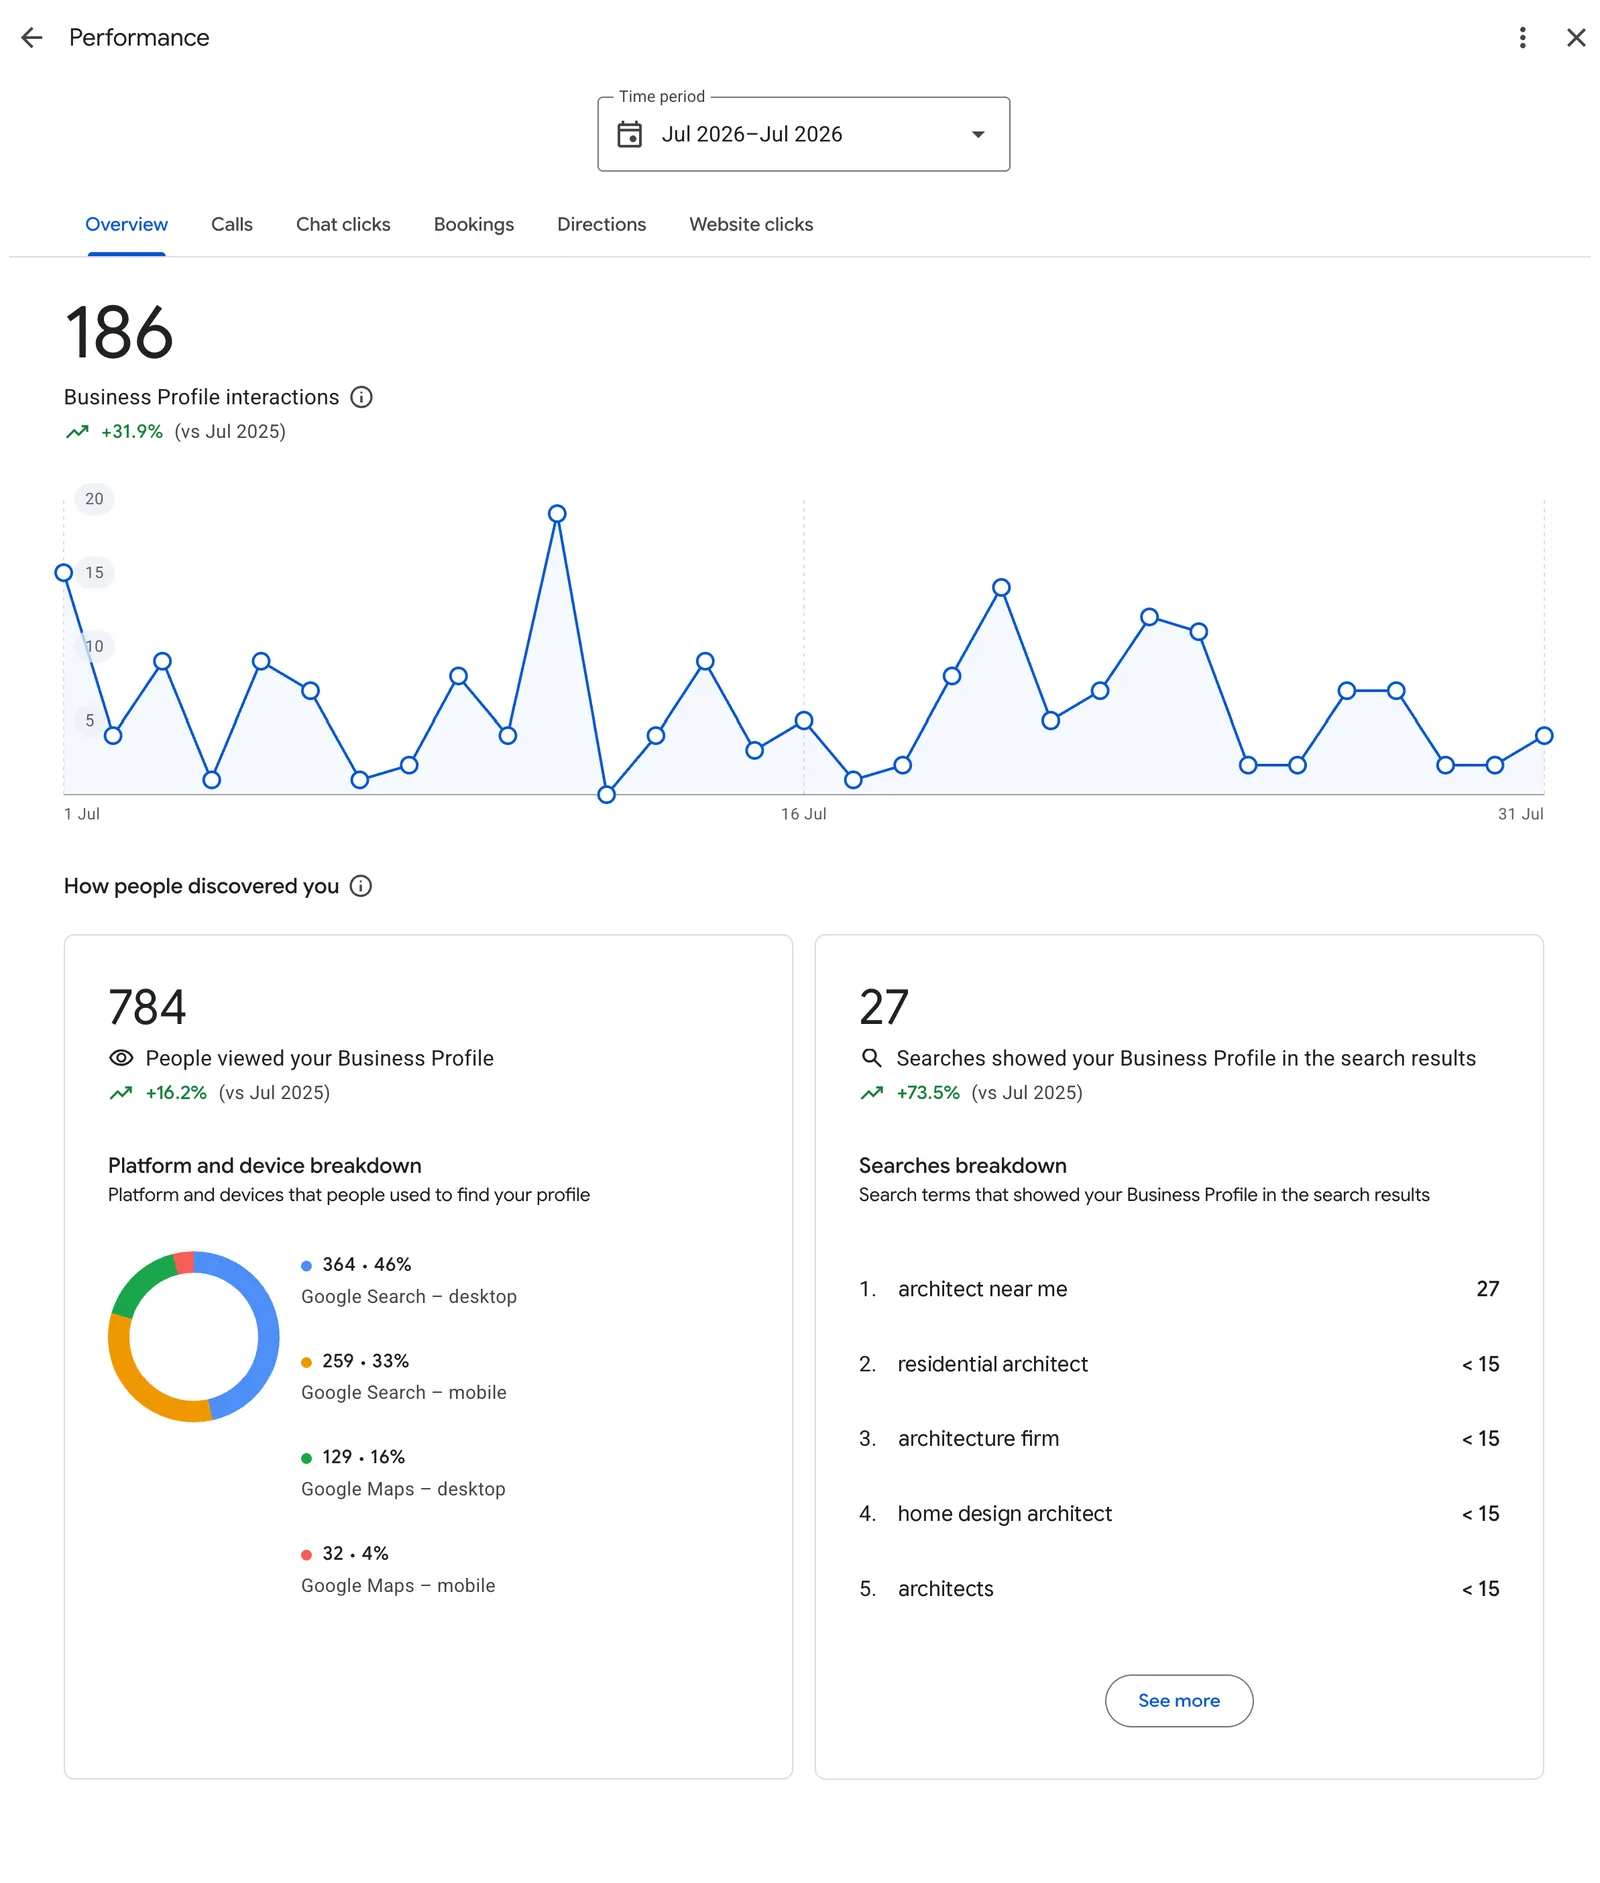Viewport: 1600px width, 1883px height.
Task: Click the 'residential architect' search term
Action: (992, 1364)
